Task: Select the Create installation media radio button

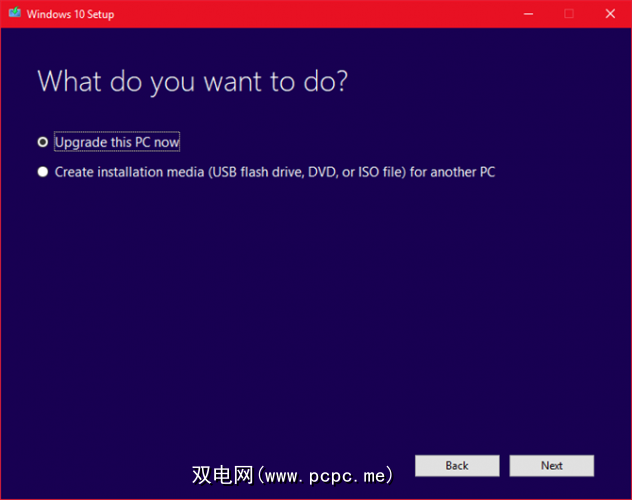Action: coord(43,172)
